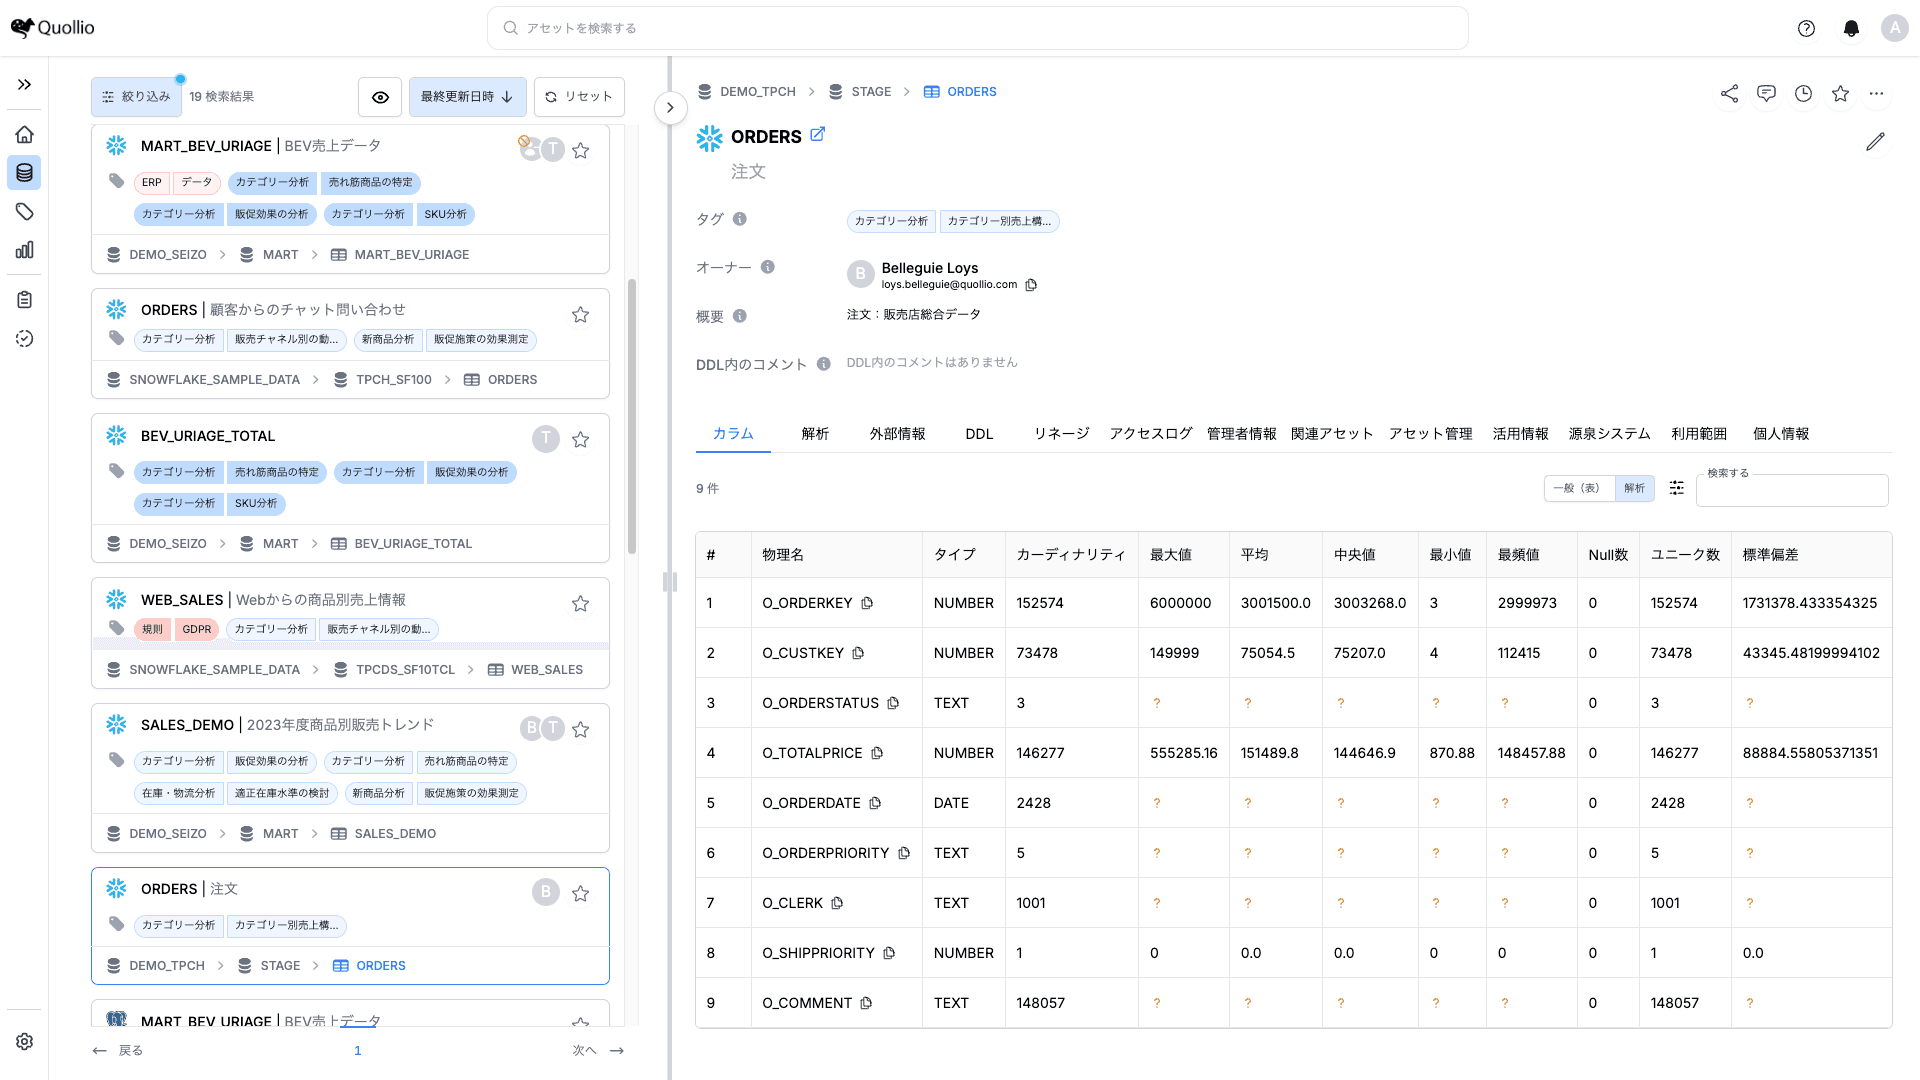Click the pencil edit icon for ORDERS
1920x1080 pixels.
[x=1875, y=142]
